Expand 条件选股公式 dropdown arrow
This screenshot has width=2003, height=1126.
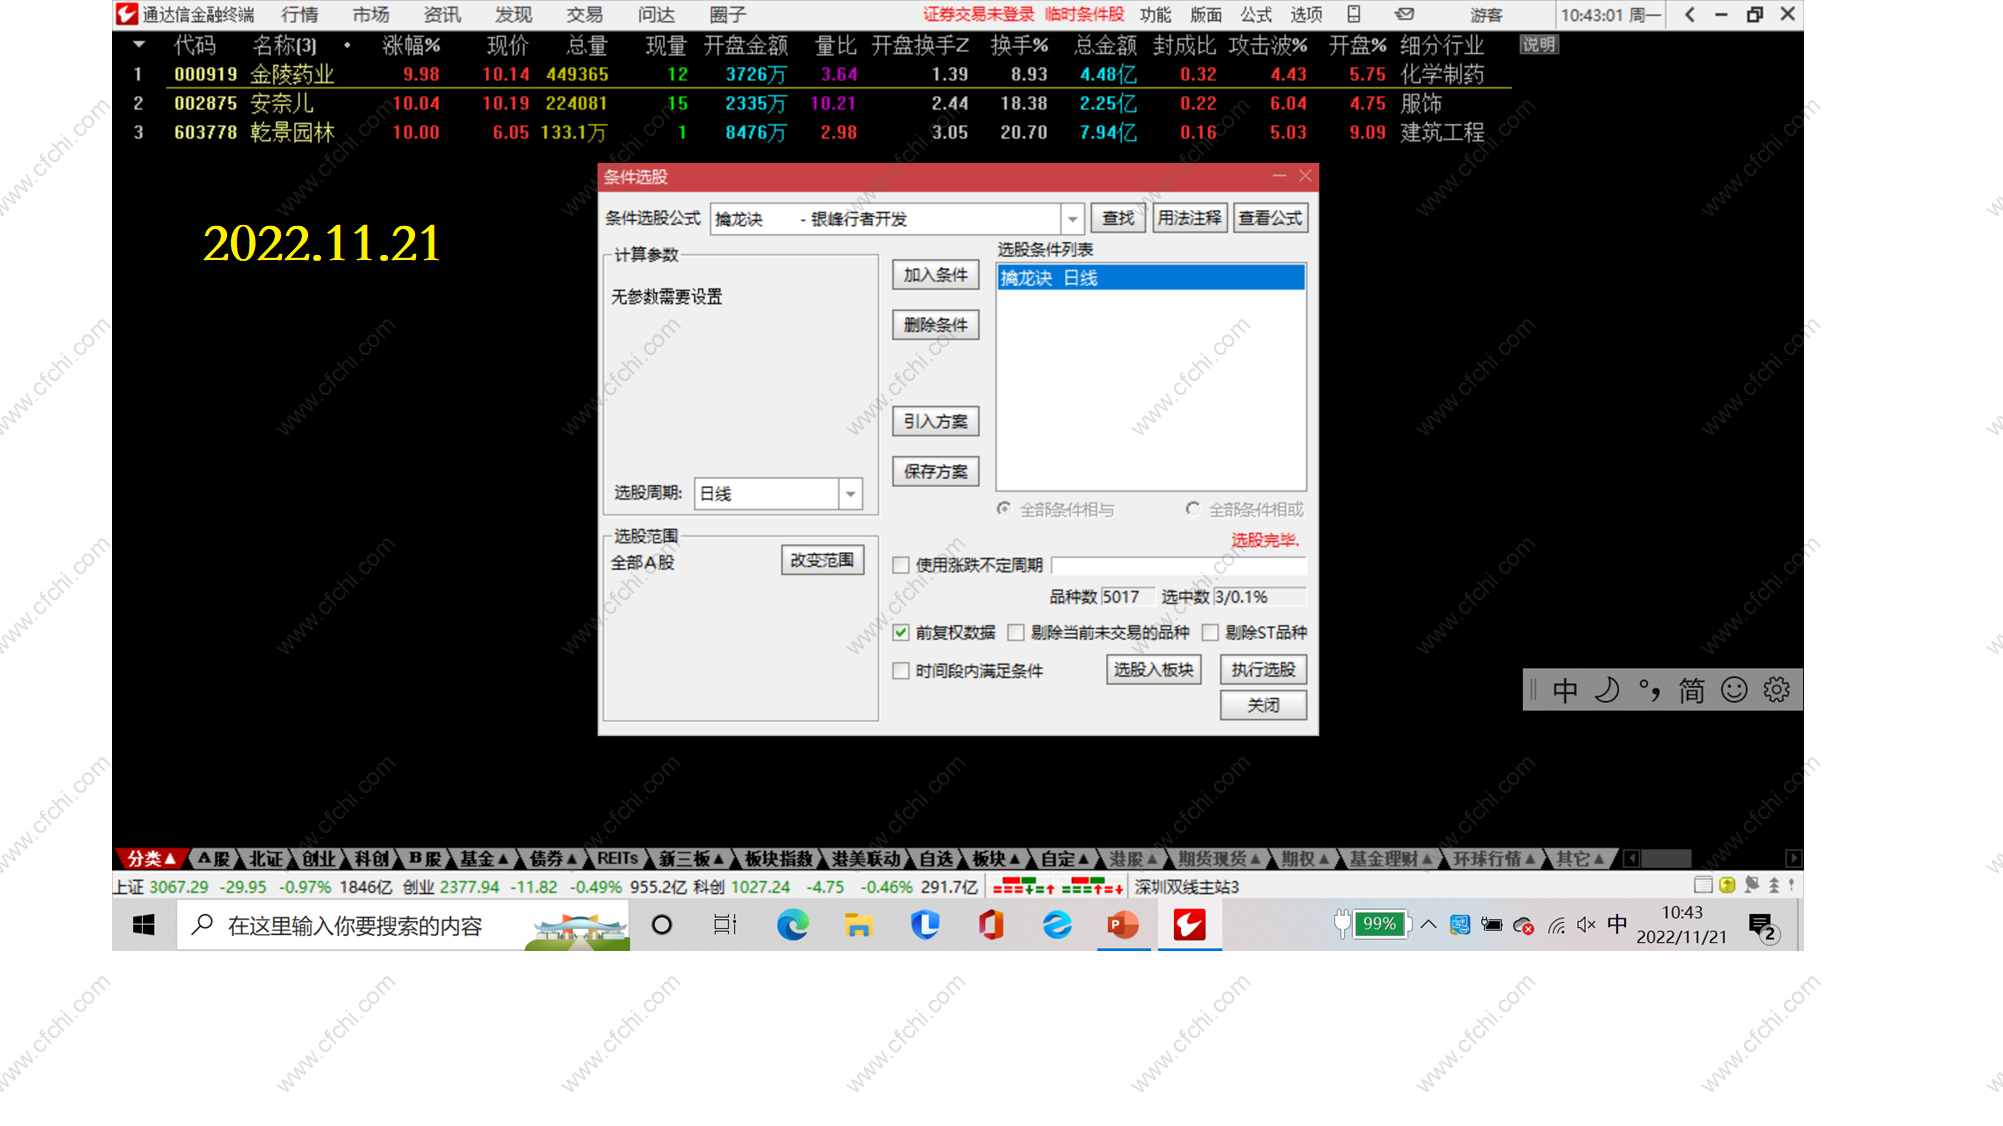point(1072,219)
